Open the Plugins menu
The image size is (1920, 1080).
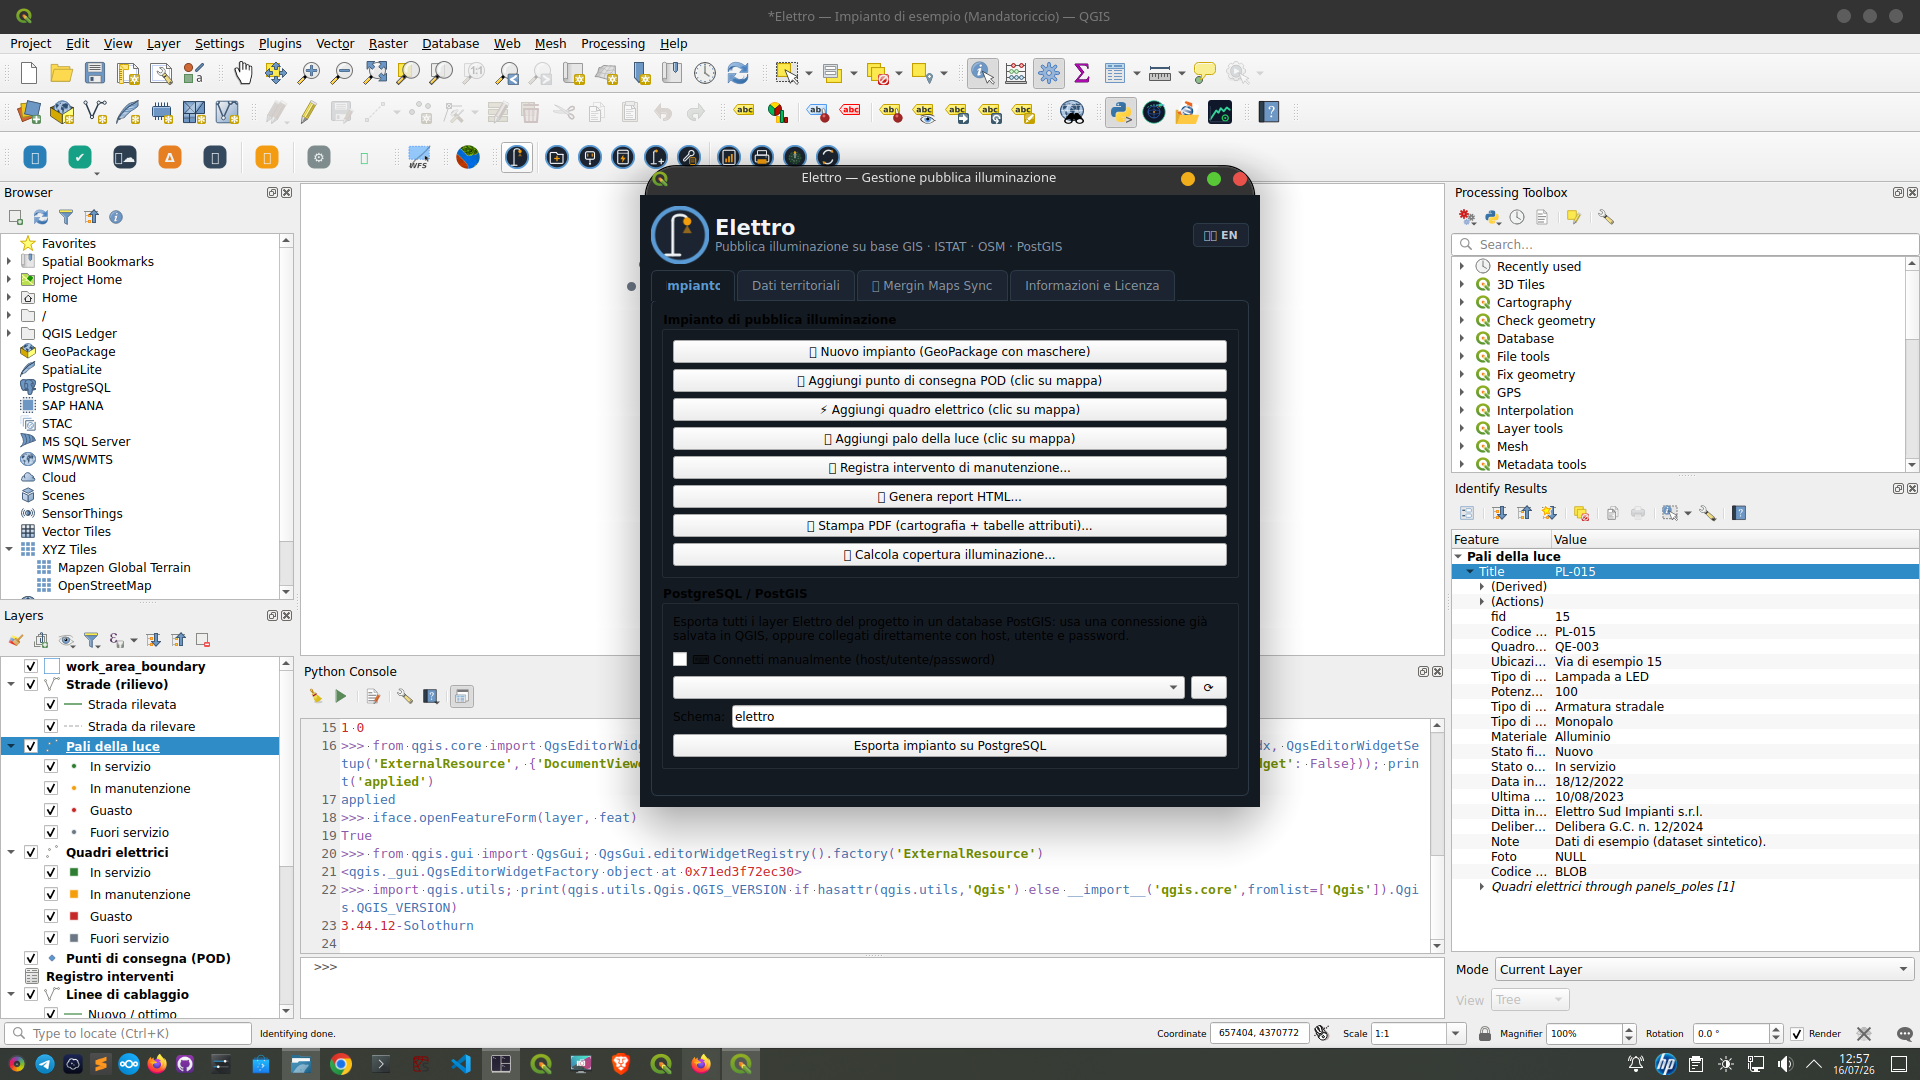pos(280,43)
